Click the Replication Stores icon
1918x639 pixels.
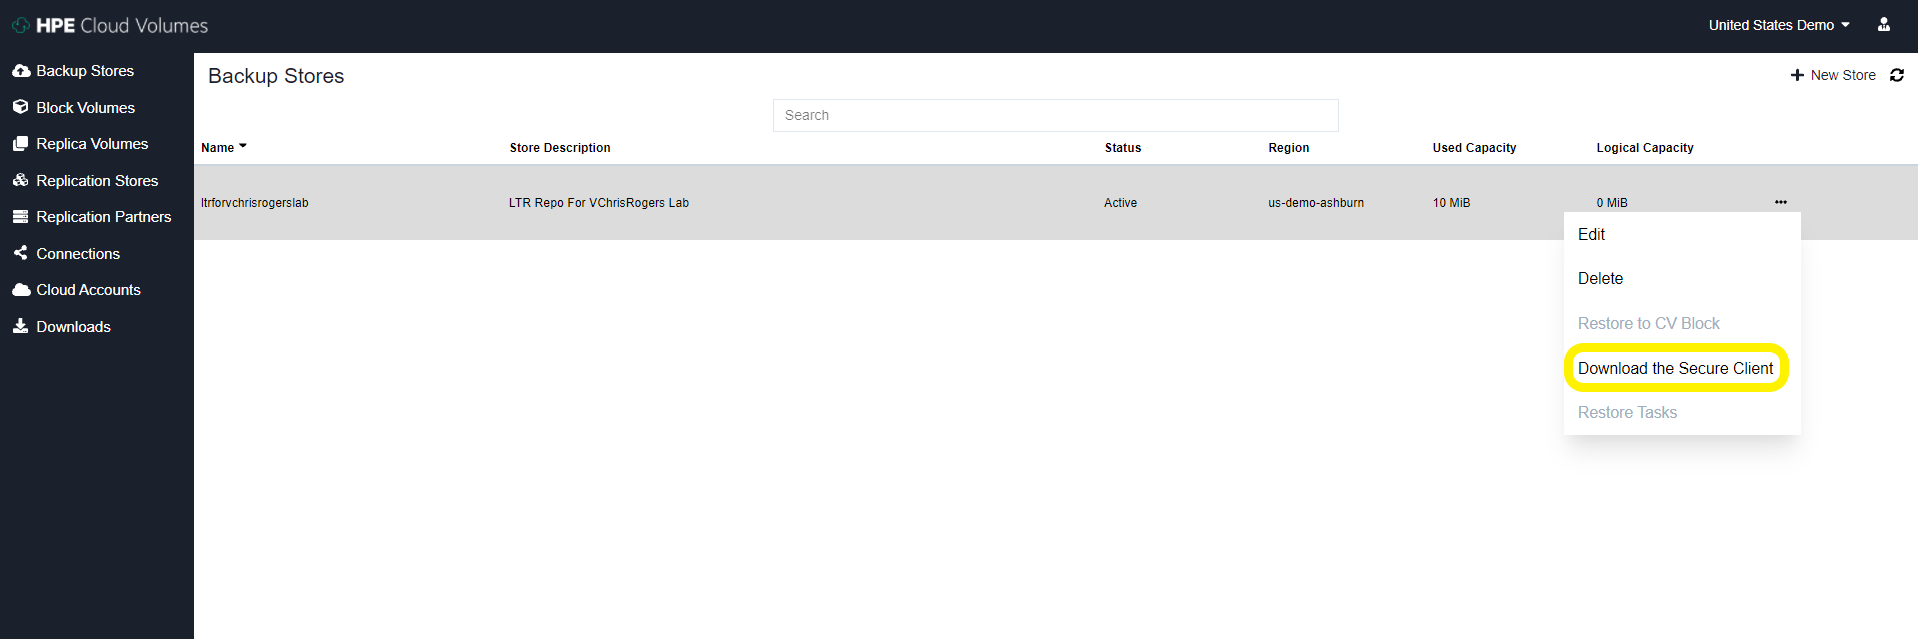coord(20,180)
